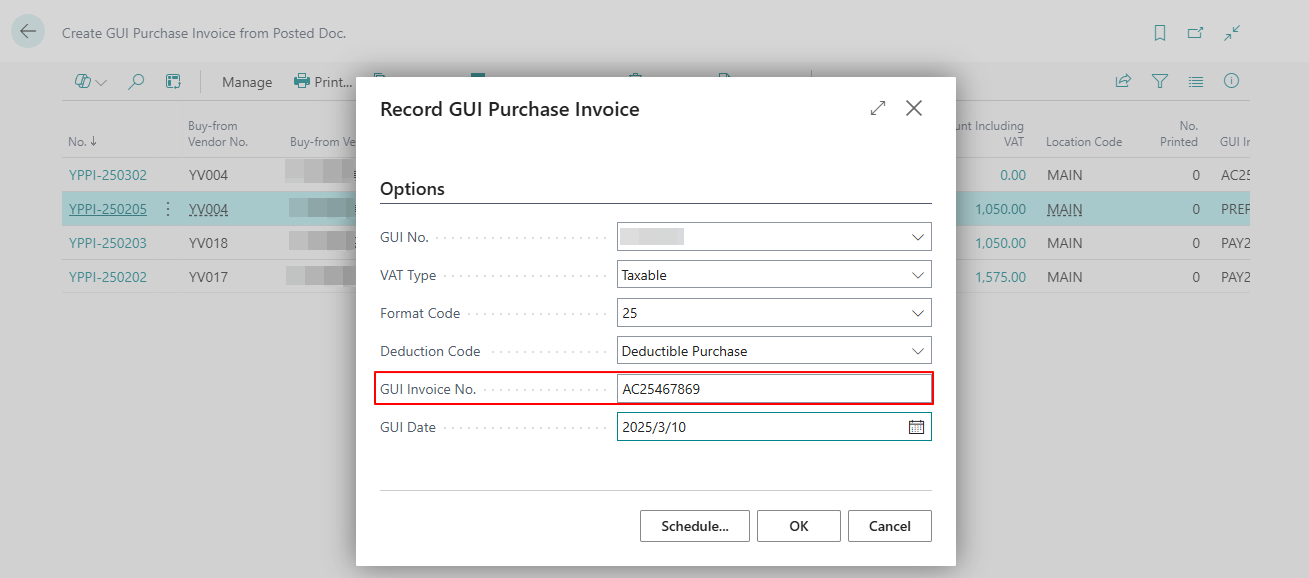Click the share icon in the toolbar
The width and height of the screenshot is (1309, 578).
1123,82
